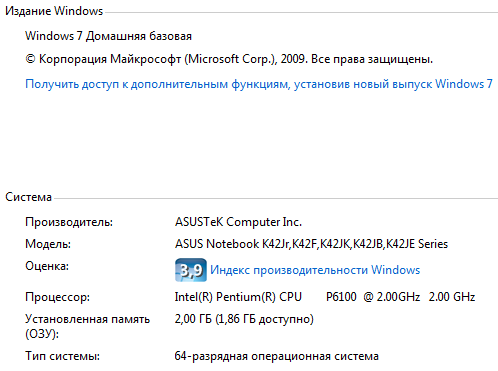Image resolution: width=498 pixels, height=371 pixels.
Task: Select the 64-разрядная операционная система text
Action: [x=277, y=356]
